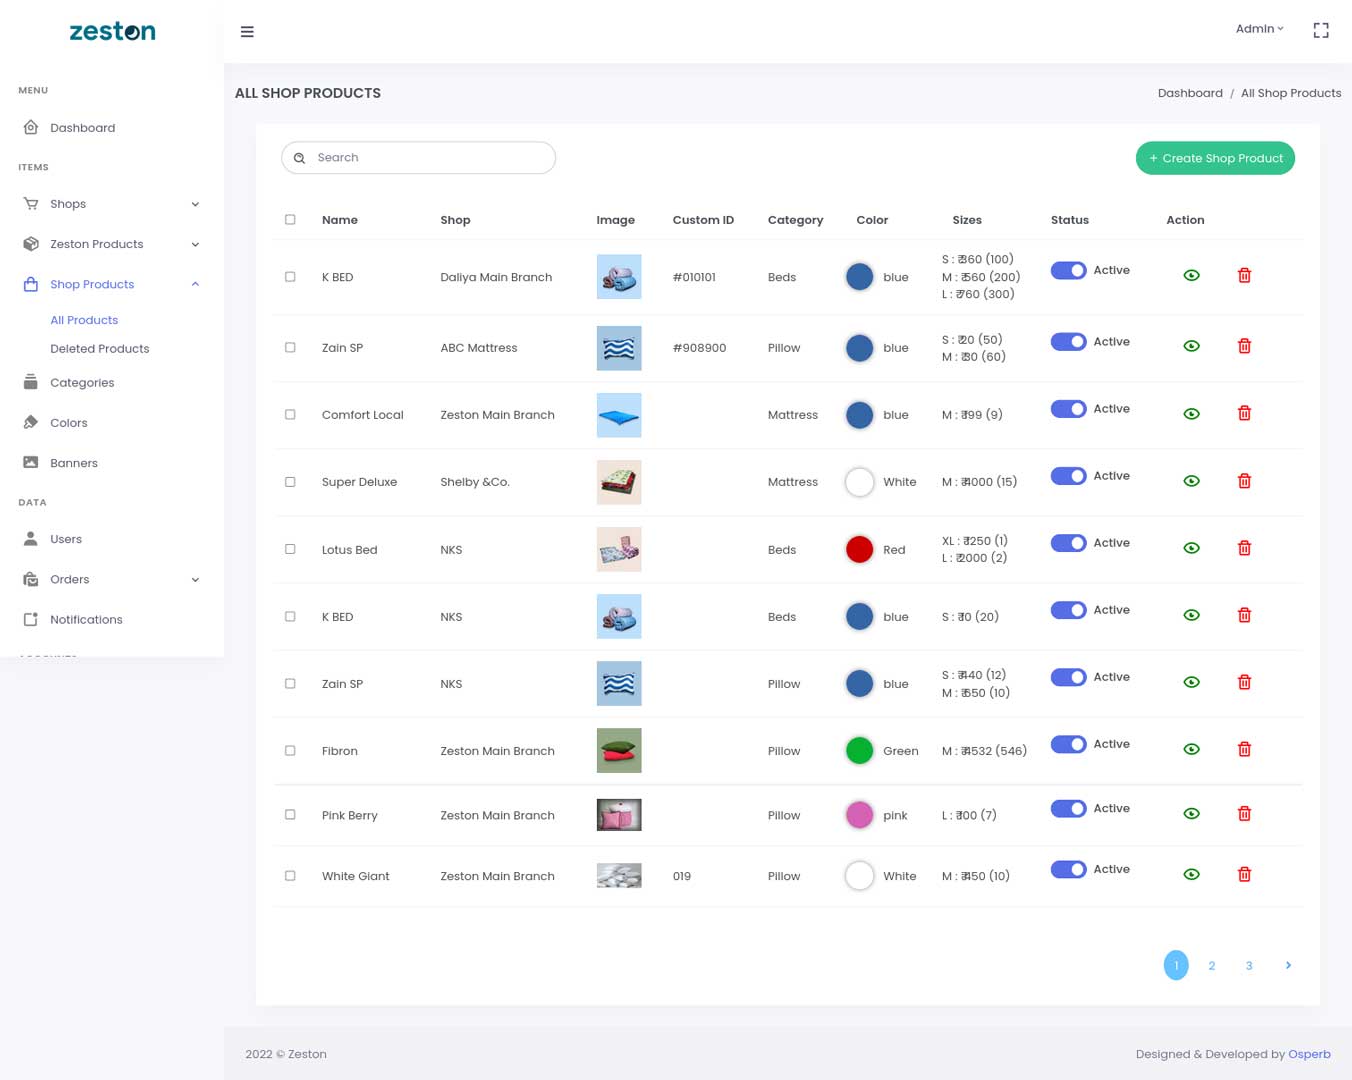Toggle Active status for White Giant
Image resolution: width=1352 pixels, height=1080 pixels.
1068,869
